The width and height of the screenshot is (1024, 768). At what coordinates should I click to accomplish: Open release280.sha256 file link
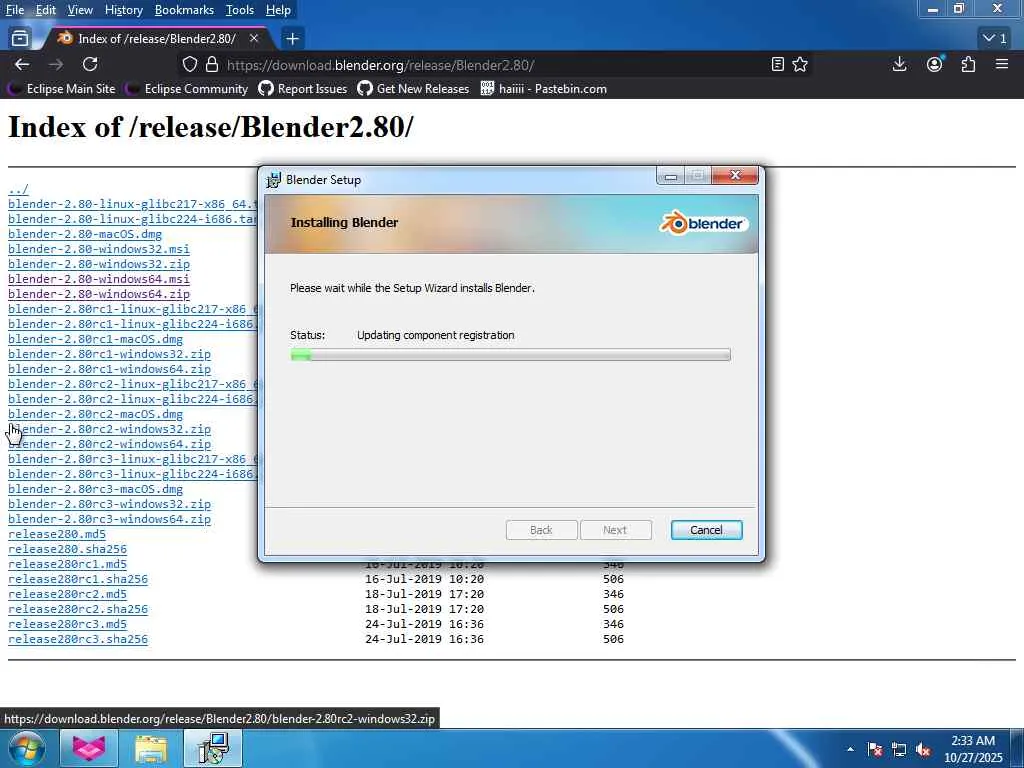coord(67,549)
